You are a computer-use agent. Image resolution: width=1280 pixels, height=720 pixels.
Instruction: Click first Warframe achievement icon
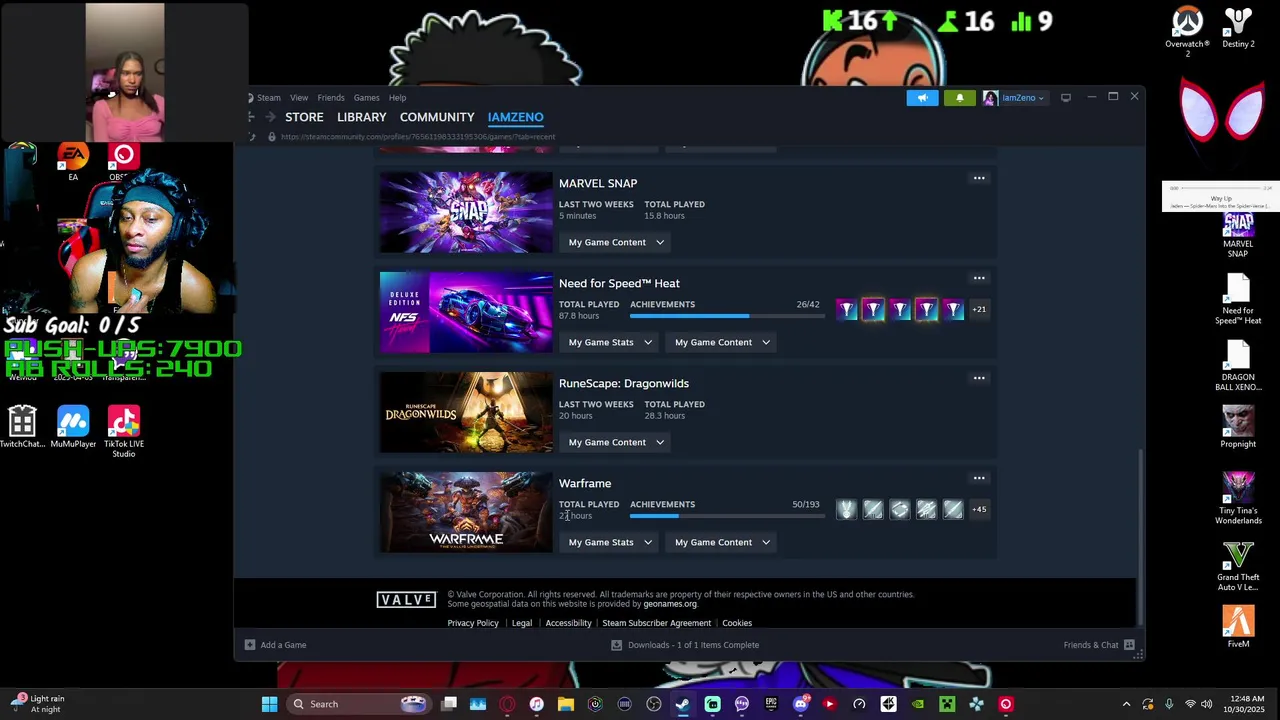pos(847,510)
